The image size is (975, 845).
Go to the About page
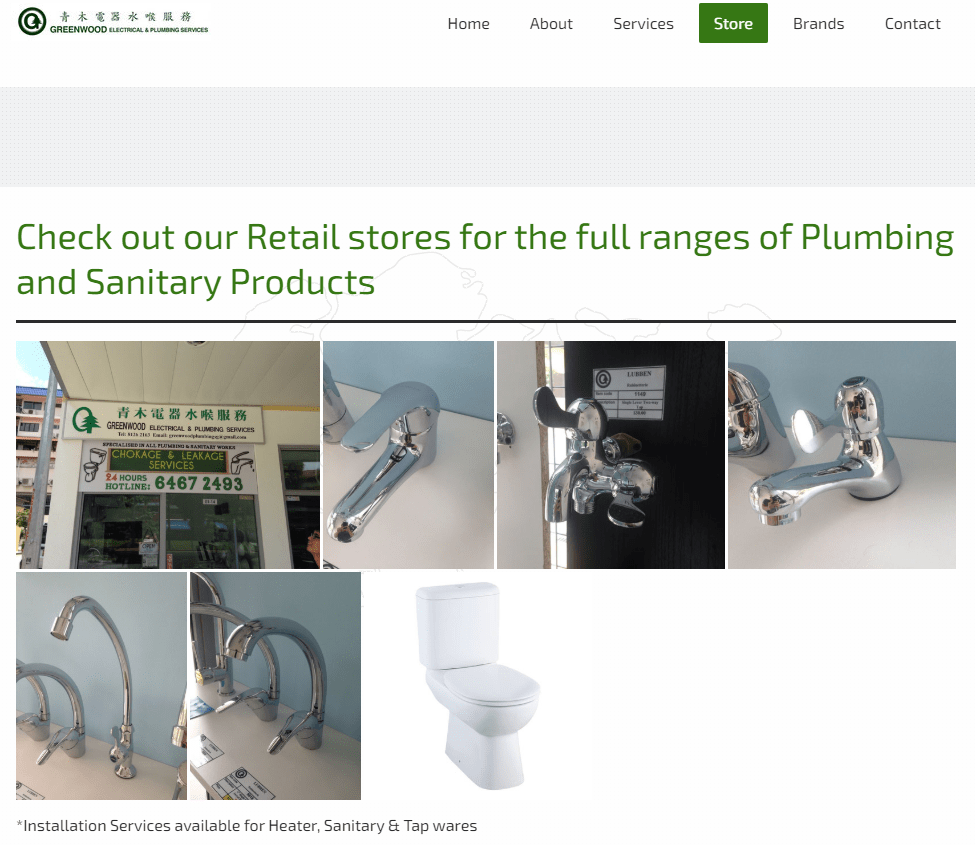tap(551, 24)
